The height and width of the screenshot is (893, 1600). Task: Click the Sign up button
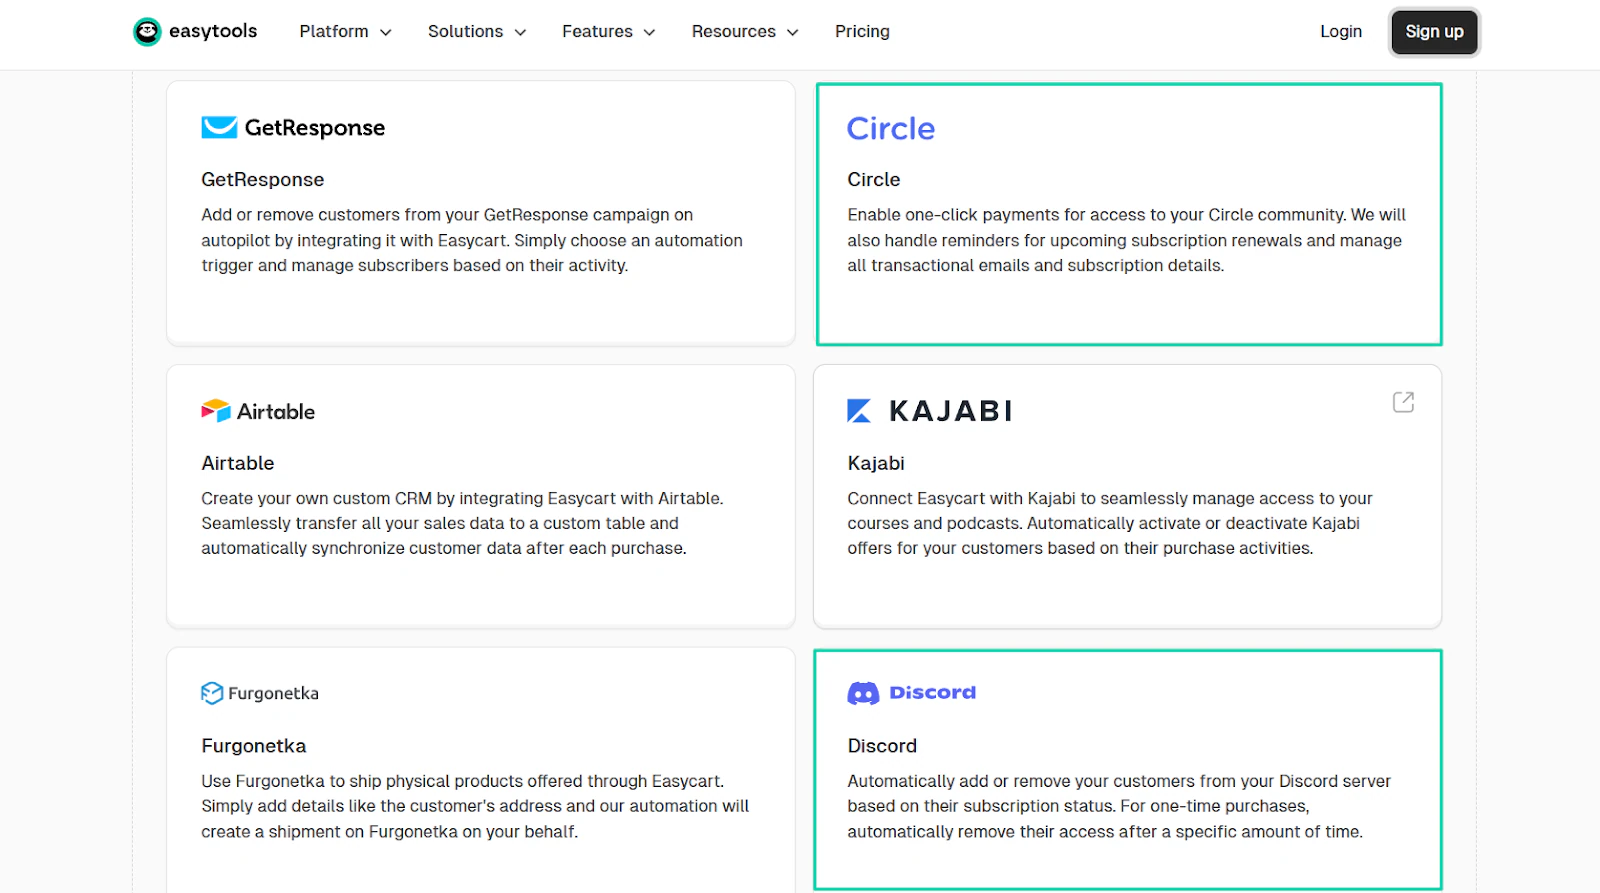pos(1434,32)
